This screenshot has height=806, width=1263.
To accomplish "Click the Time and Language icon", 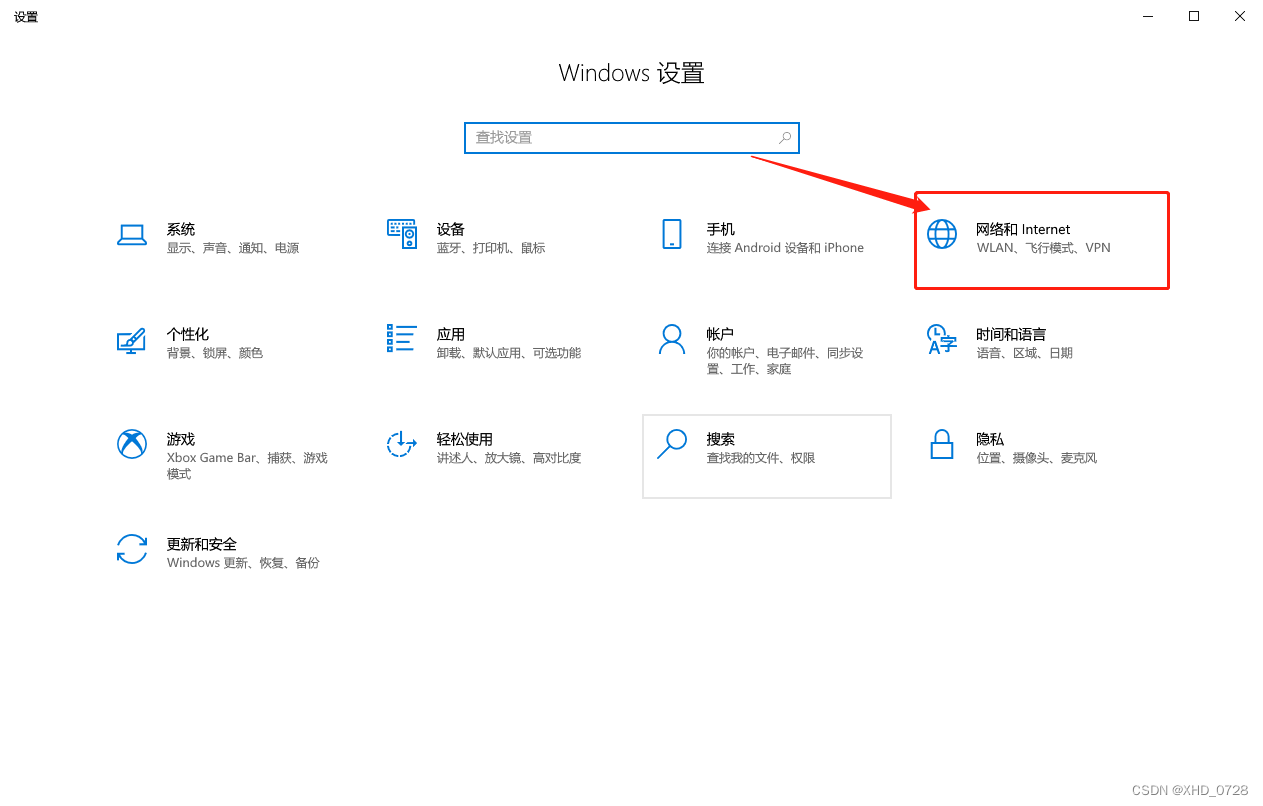I will pyautogui.click(x=942, y=339).
